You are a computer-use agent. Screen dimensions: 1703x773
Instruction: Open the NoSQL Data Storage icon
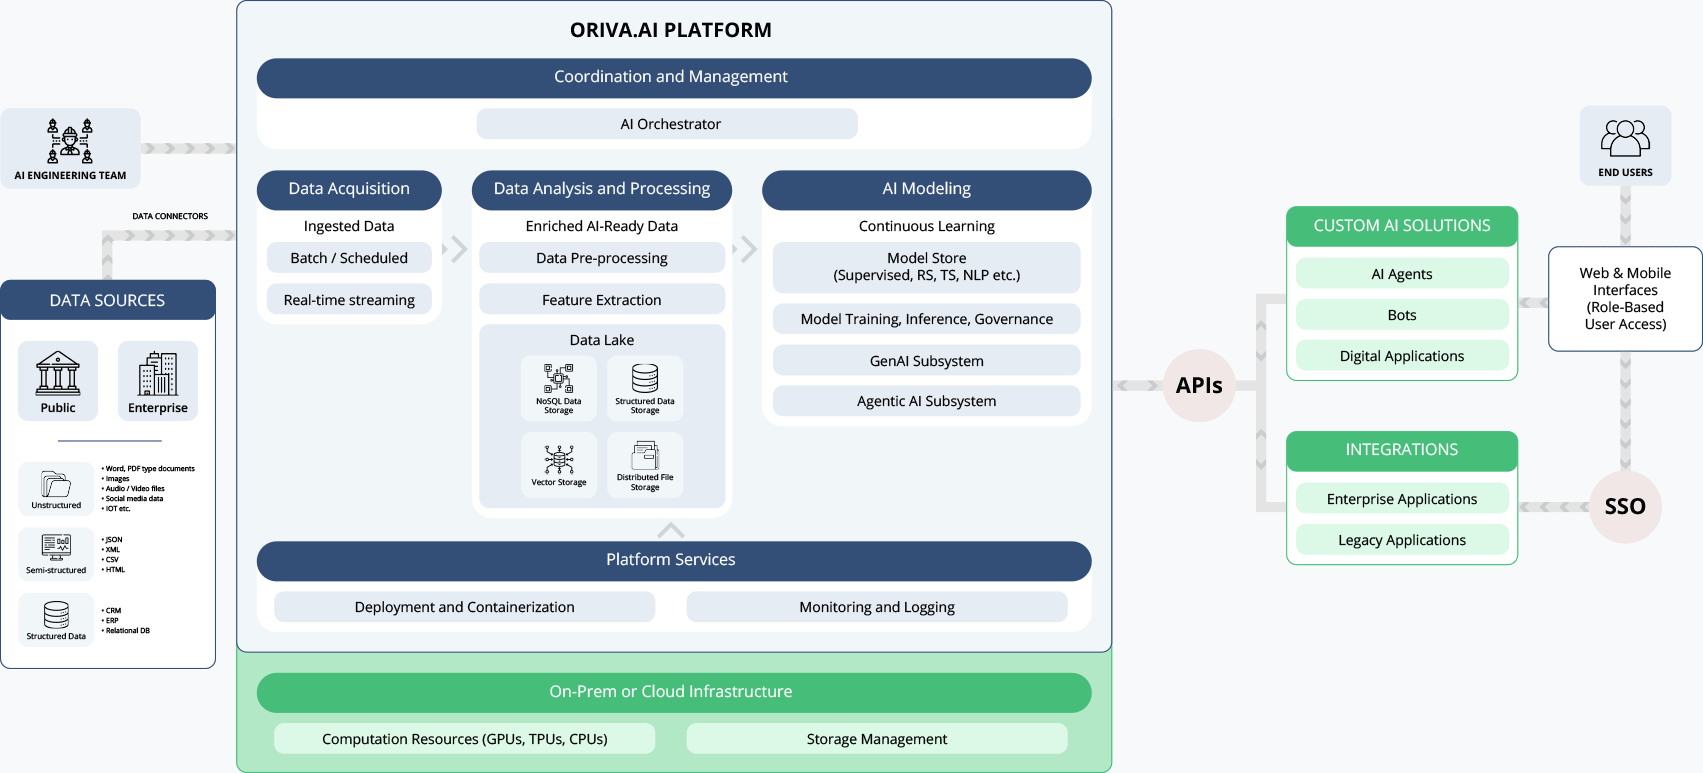pos(558,379)
